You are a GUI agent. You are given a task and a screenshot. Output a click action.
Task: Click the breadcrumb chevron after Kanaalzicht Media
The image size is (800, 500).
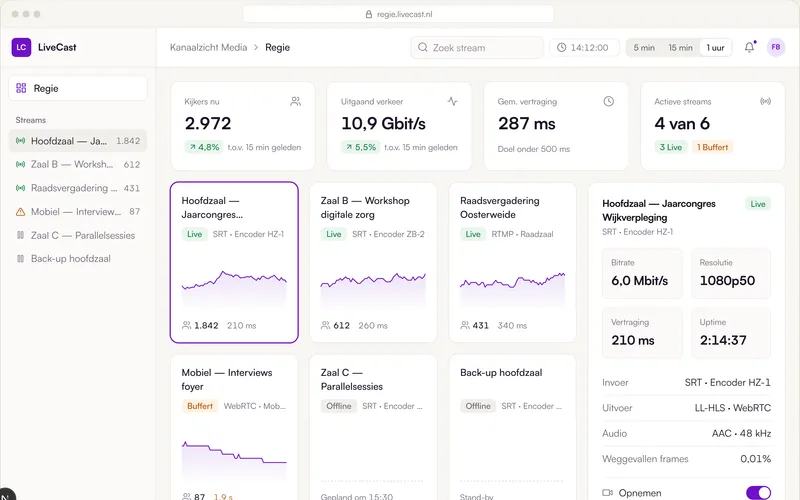coord(256,47)
